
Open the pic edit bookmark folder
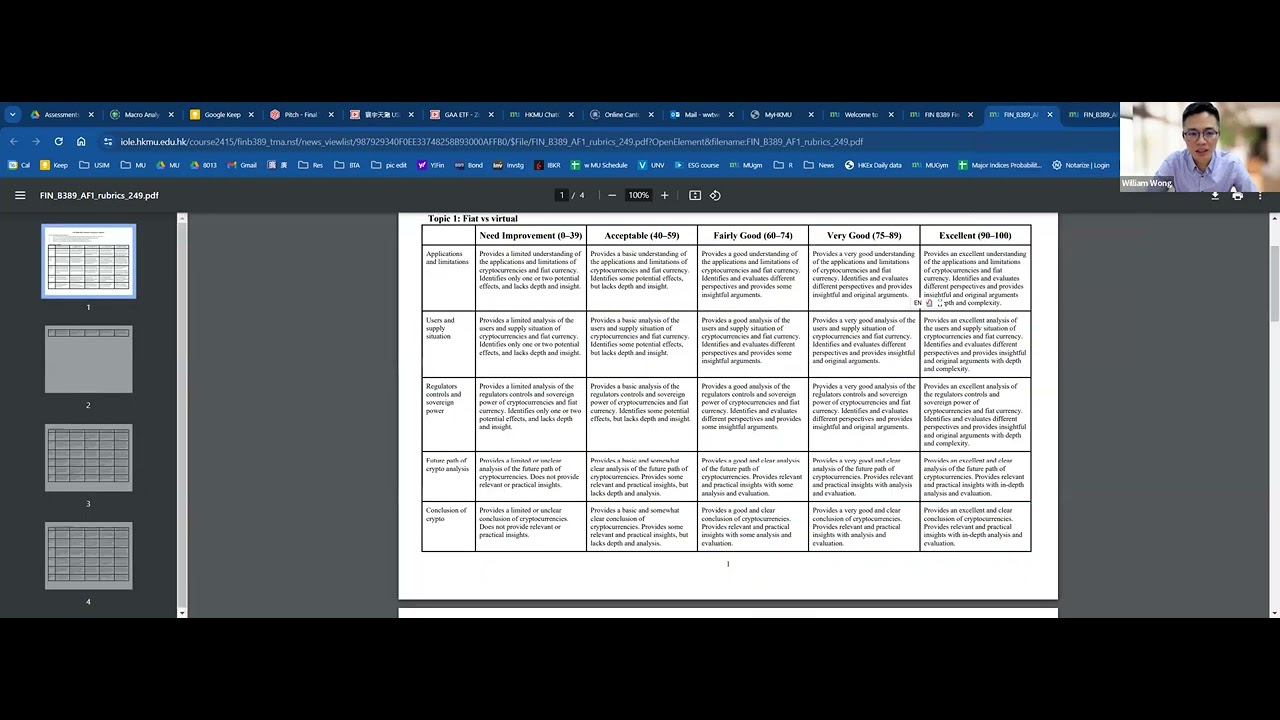pos(389,165)
